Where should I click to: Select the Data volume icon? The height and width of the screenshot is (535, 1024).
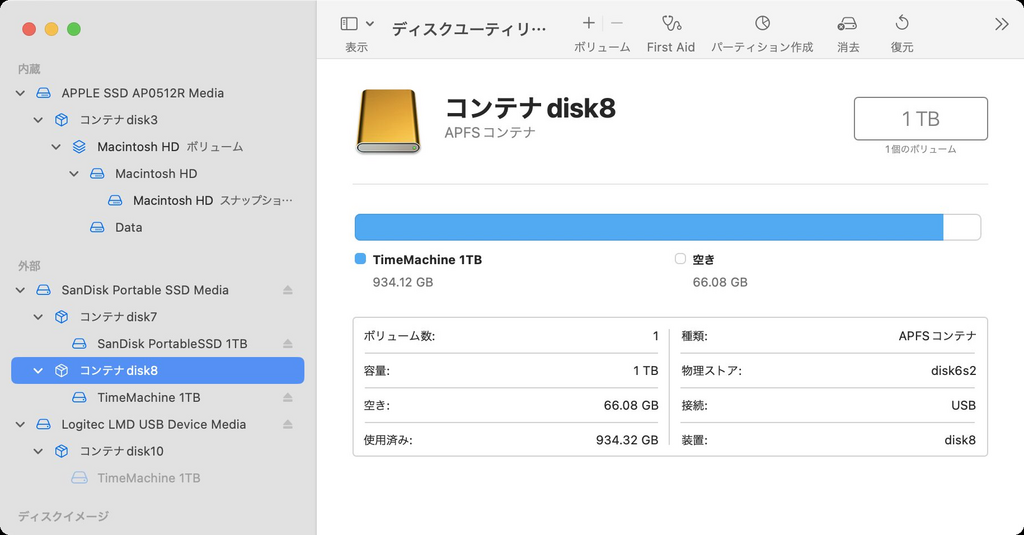coord(97,227)
